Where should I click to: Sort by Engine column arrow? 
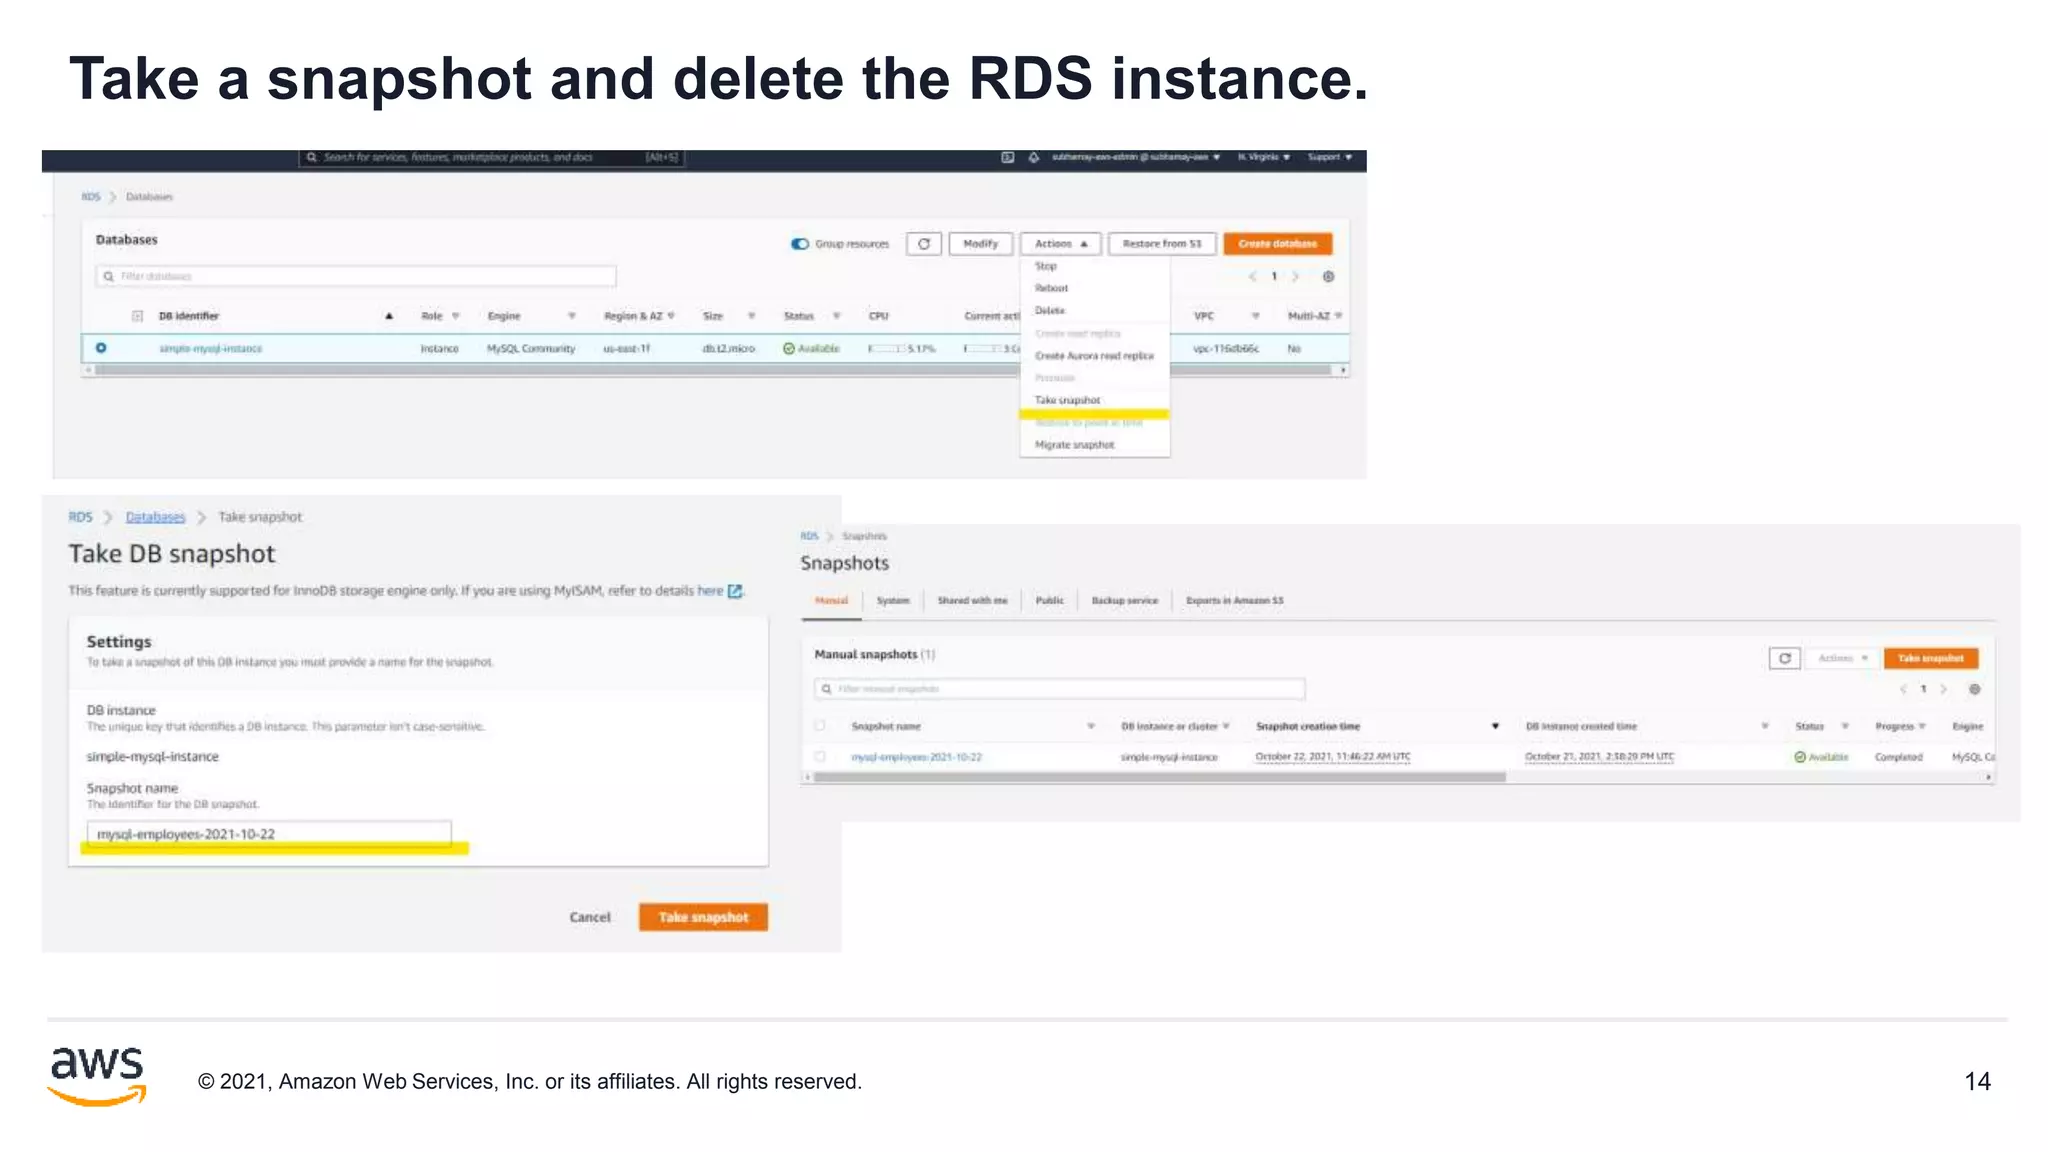pos(572,316)
